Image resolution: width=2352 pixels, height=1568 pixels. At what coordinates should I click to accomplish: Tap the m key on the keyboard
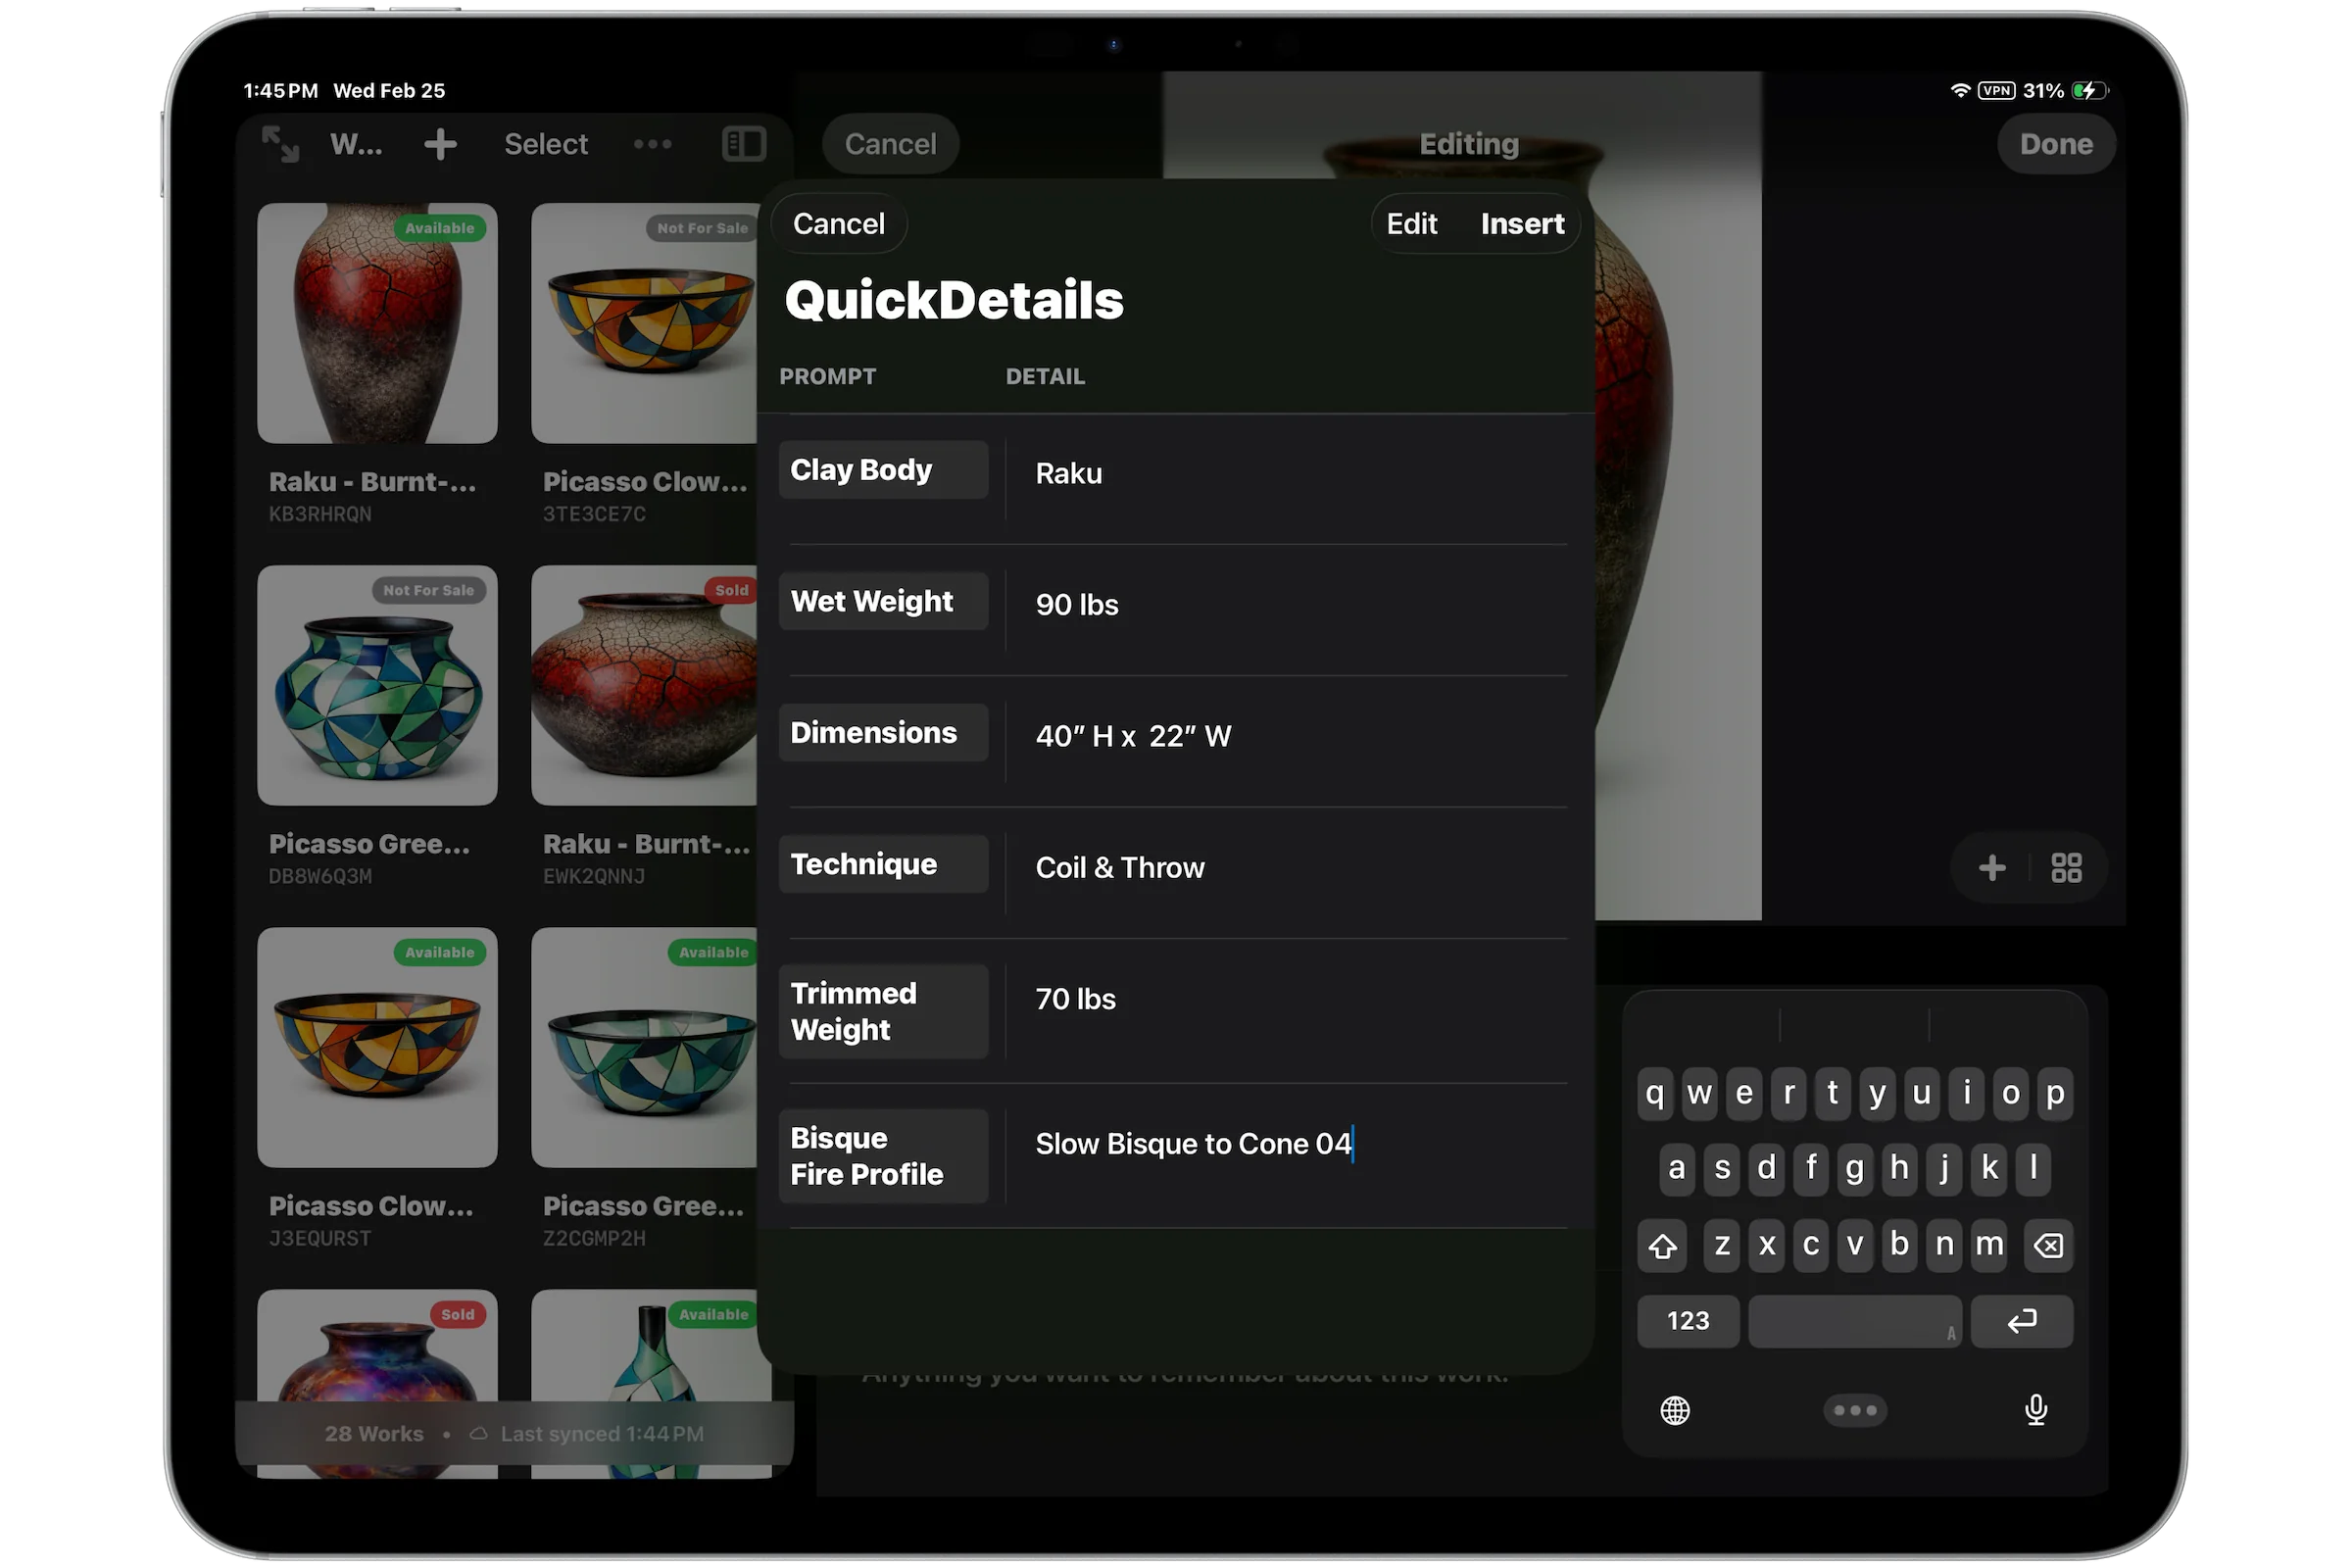[x=1989, y=1246]
